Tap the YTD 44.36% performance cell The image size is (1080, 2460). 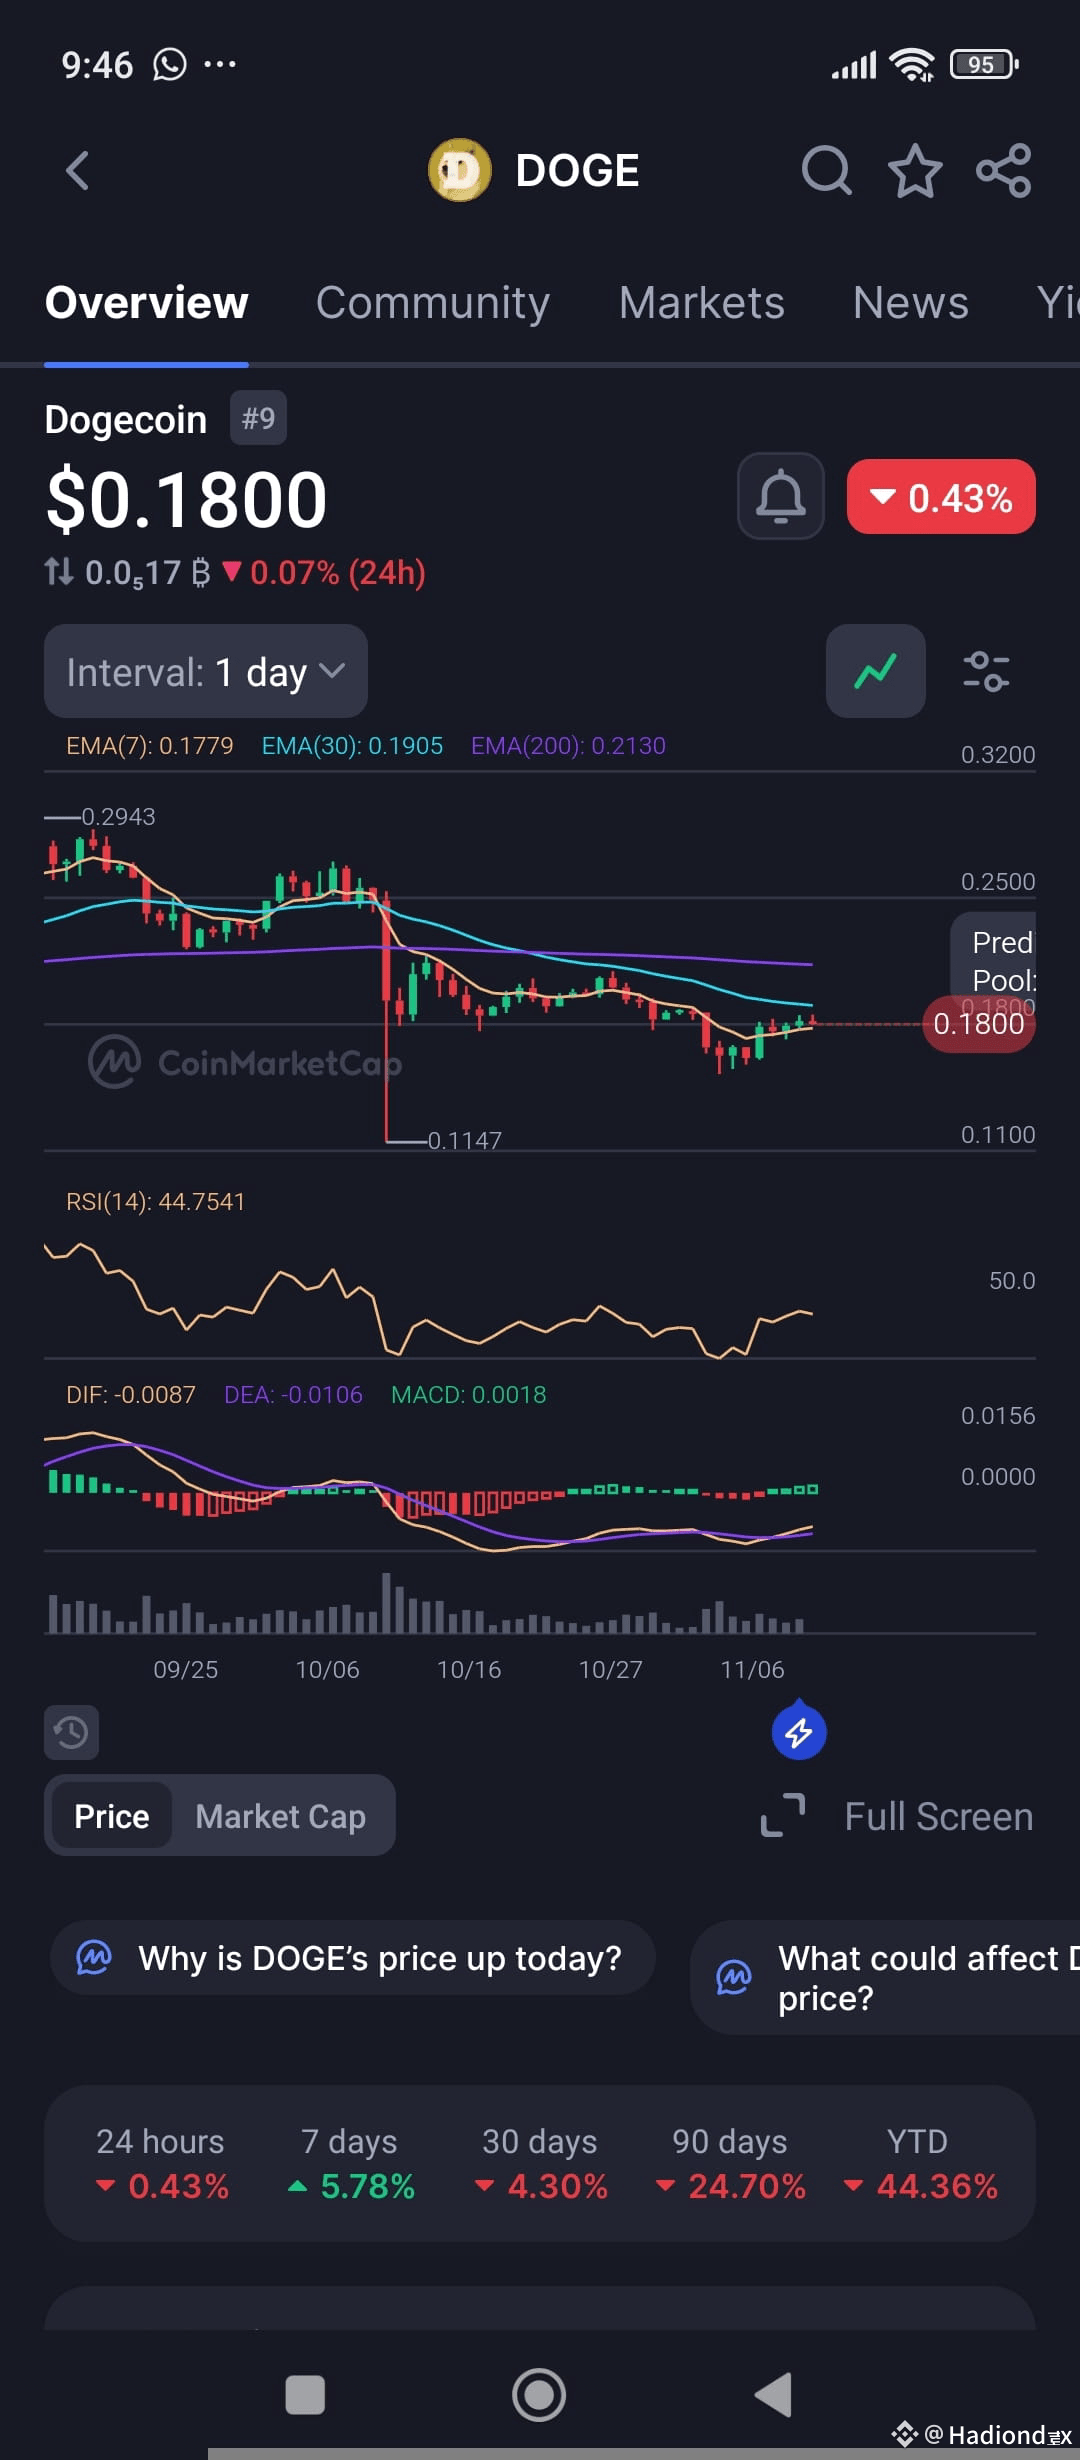coord(920,2164)
